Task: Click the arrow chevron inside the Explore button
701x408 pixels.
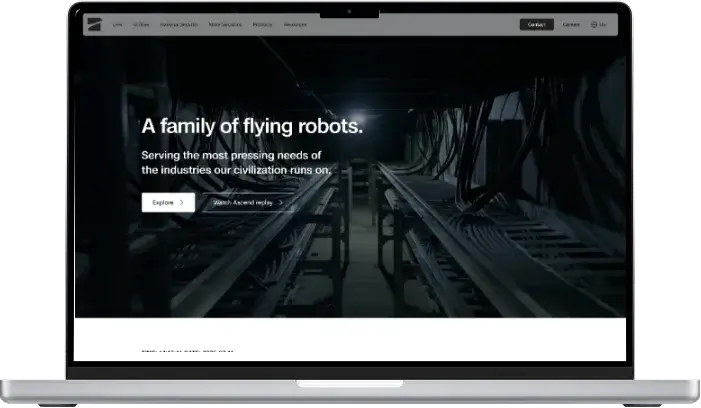Action: pyautogui.click(x=182, y=202)
